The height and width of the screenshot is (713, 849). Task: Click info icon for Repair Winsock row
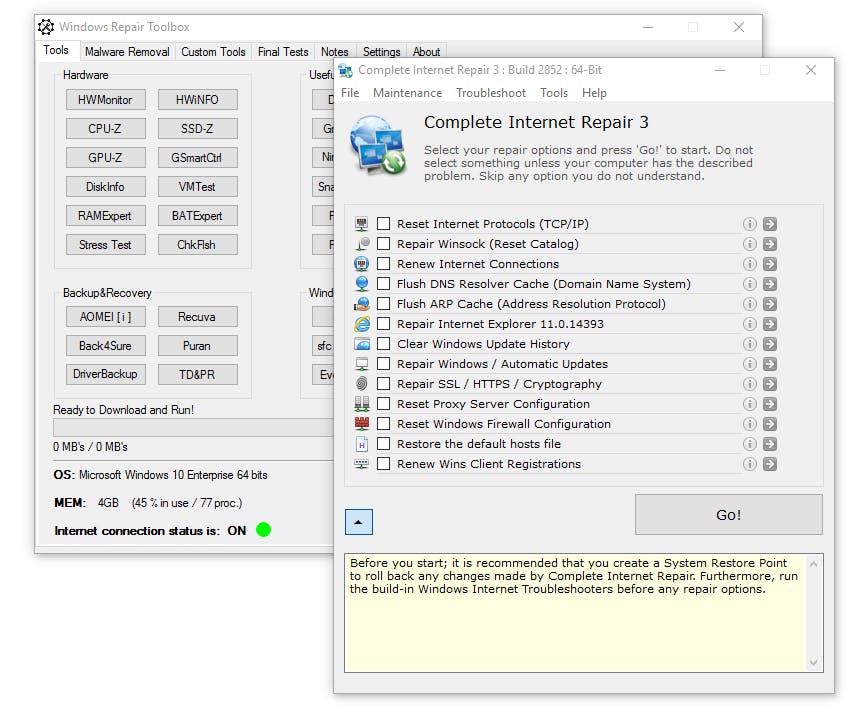749,244
